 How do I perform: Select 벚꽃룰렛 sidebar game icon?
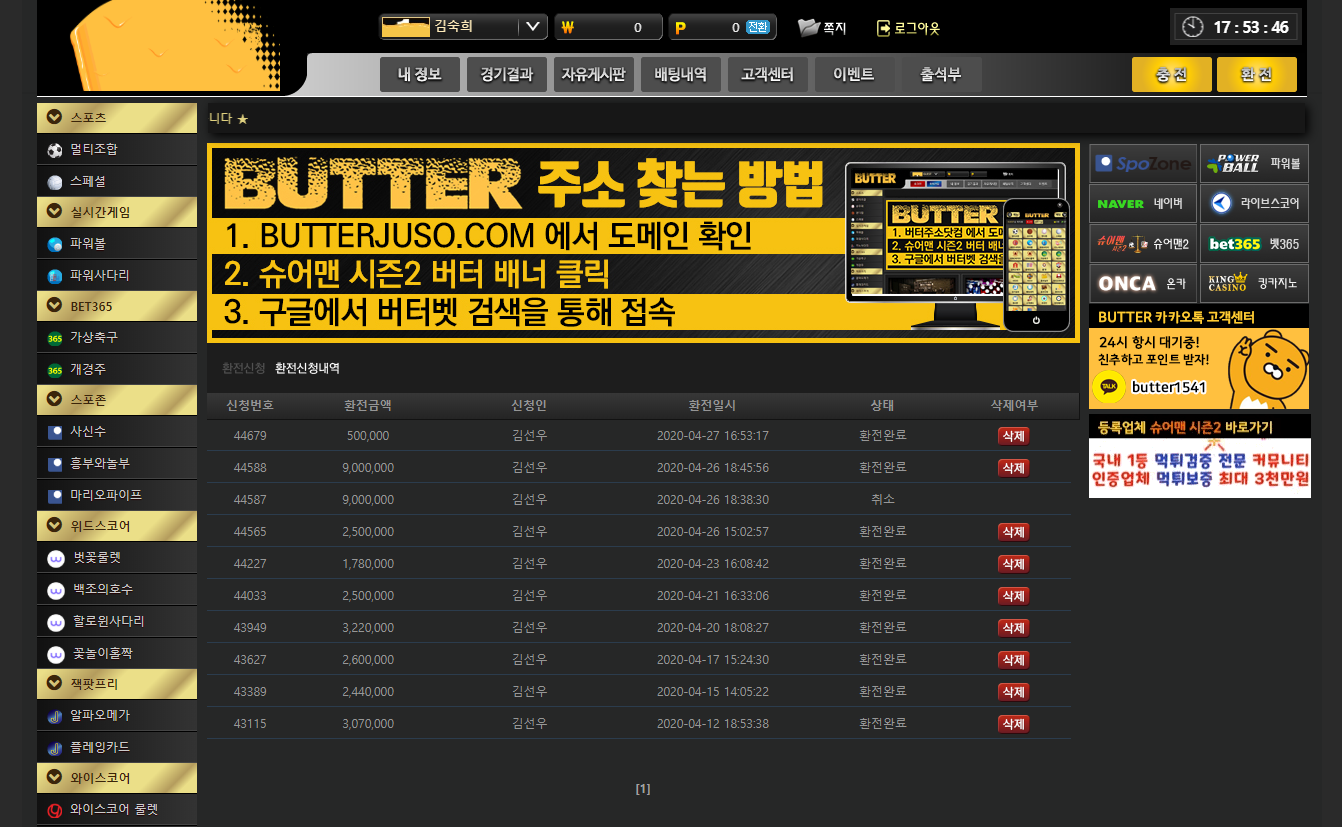point(56,558)
